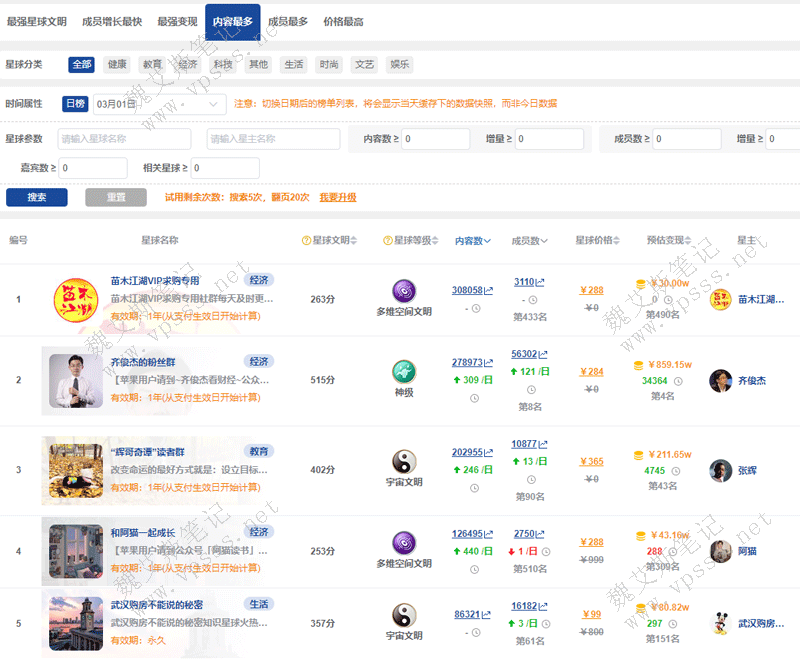Open the 武汉购房不能说的秘密 thumbnail

click(74, 623)
